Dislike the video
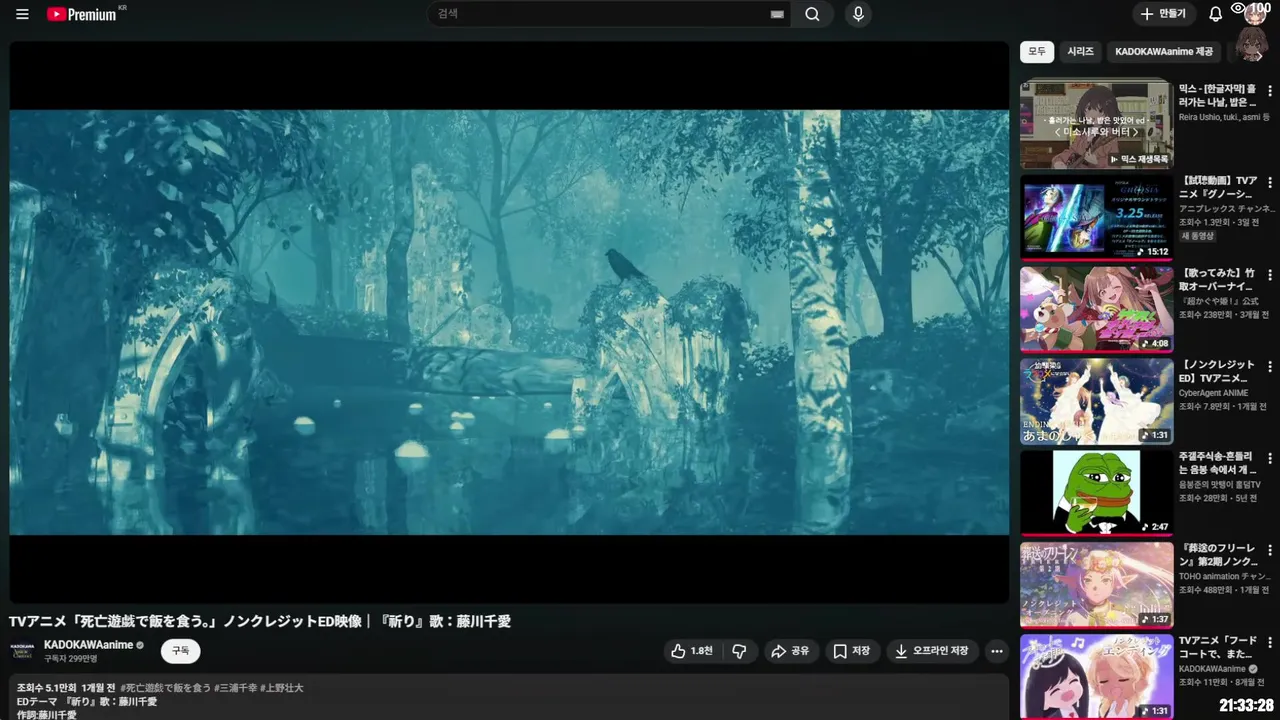The width and height of the screenshot is (1280, 720). (x=739, y=651)
